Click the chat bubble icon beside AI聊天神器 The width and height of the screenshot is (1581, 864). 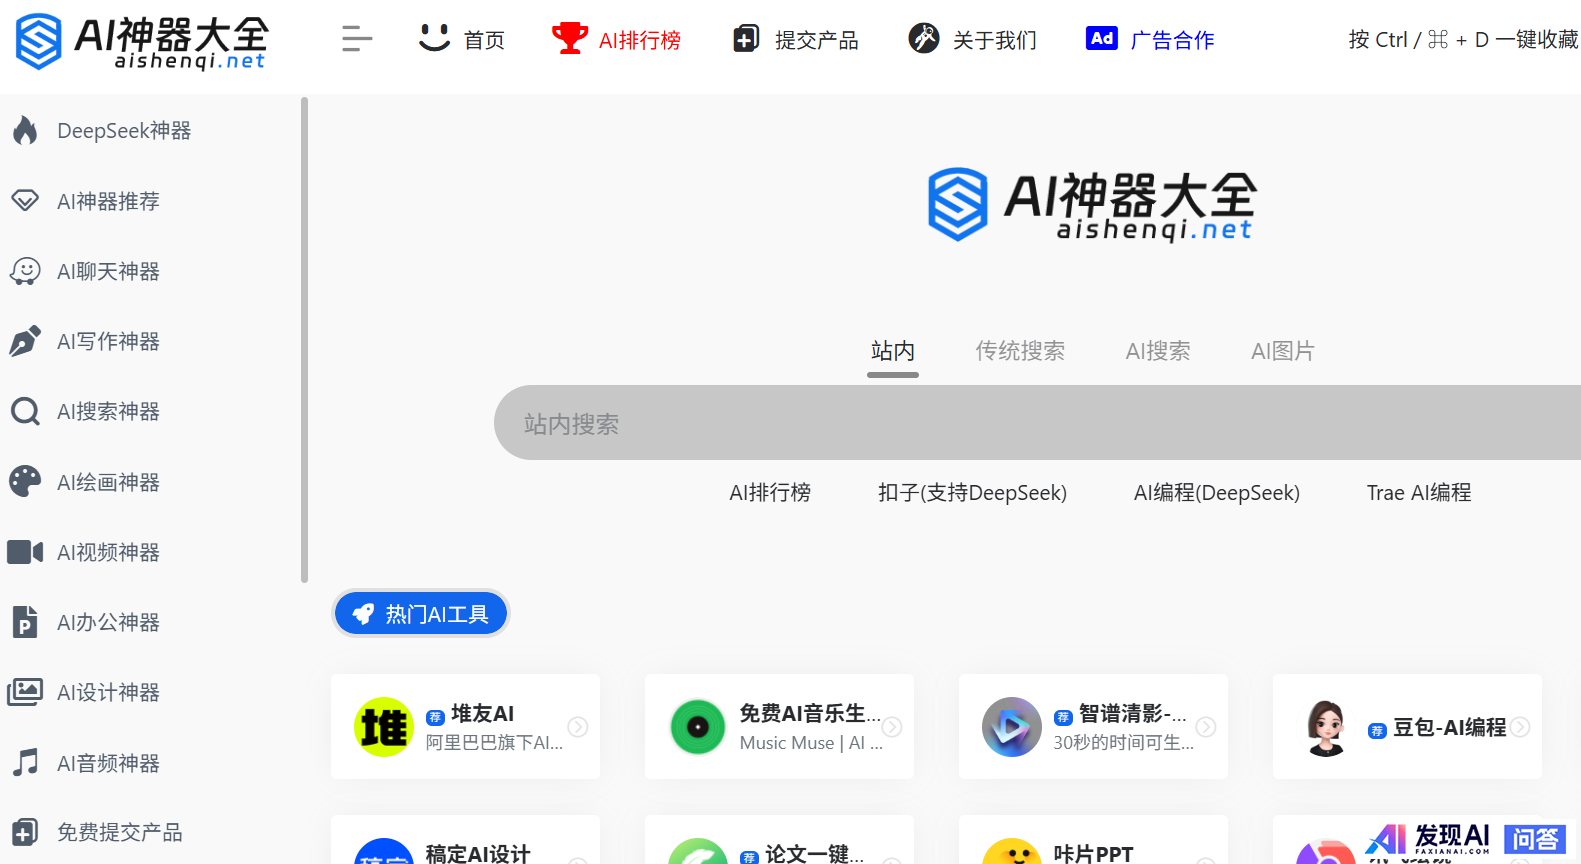click(25, 271)
